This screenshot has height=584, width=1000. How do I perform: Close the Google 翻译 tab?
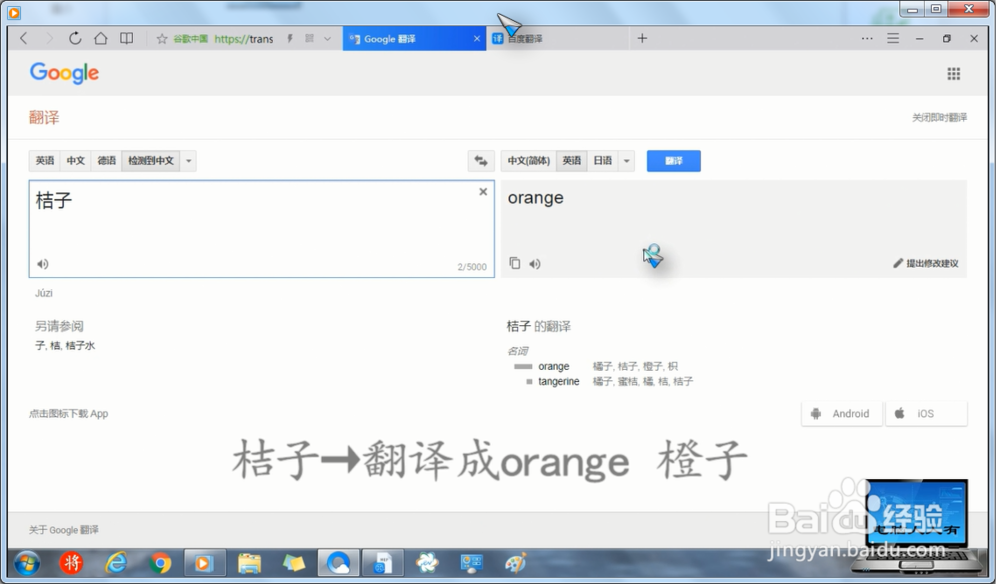477,39
